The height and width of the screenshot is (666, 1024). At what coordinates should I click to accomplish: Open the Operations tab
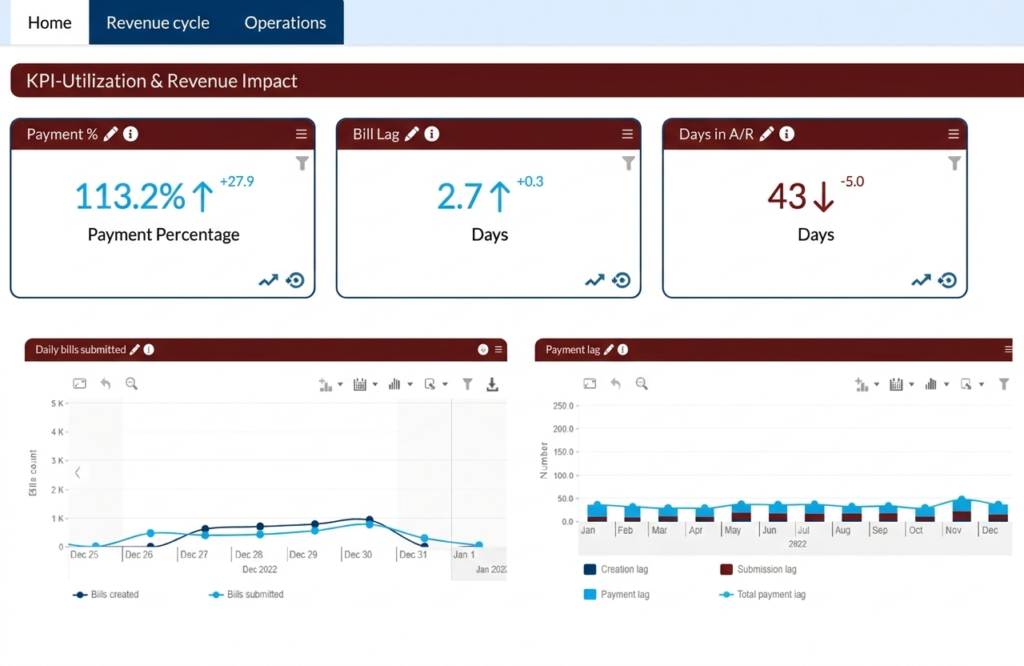(x=285, y=23)
